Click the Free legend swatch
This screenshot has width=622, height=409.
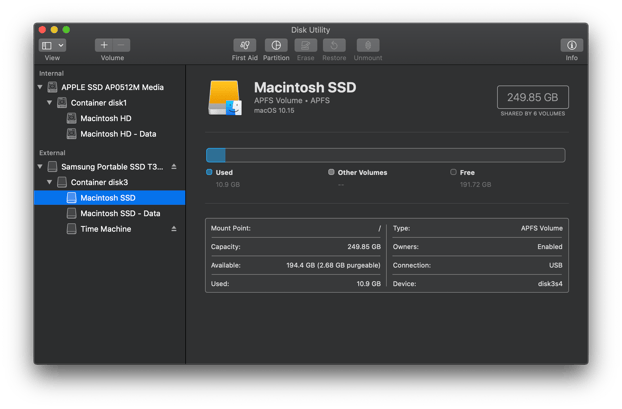(x=453, y=172)
